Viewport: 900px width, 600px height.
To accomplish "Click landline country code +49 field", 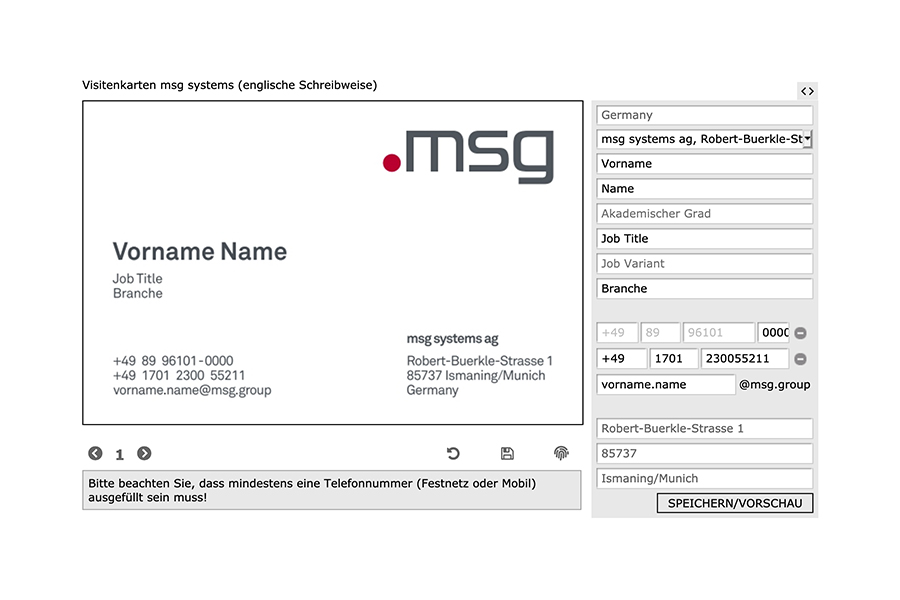I will click(x=617, y=332).
